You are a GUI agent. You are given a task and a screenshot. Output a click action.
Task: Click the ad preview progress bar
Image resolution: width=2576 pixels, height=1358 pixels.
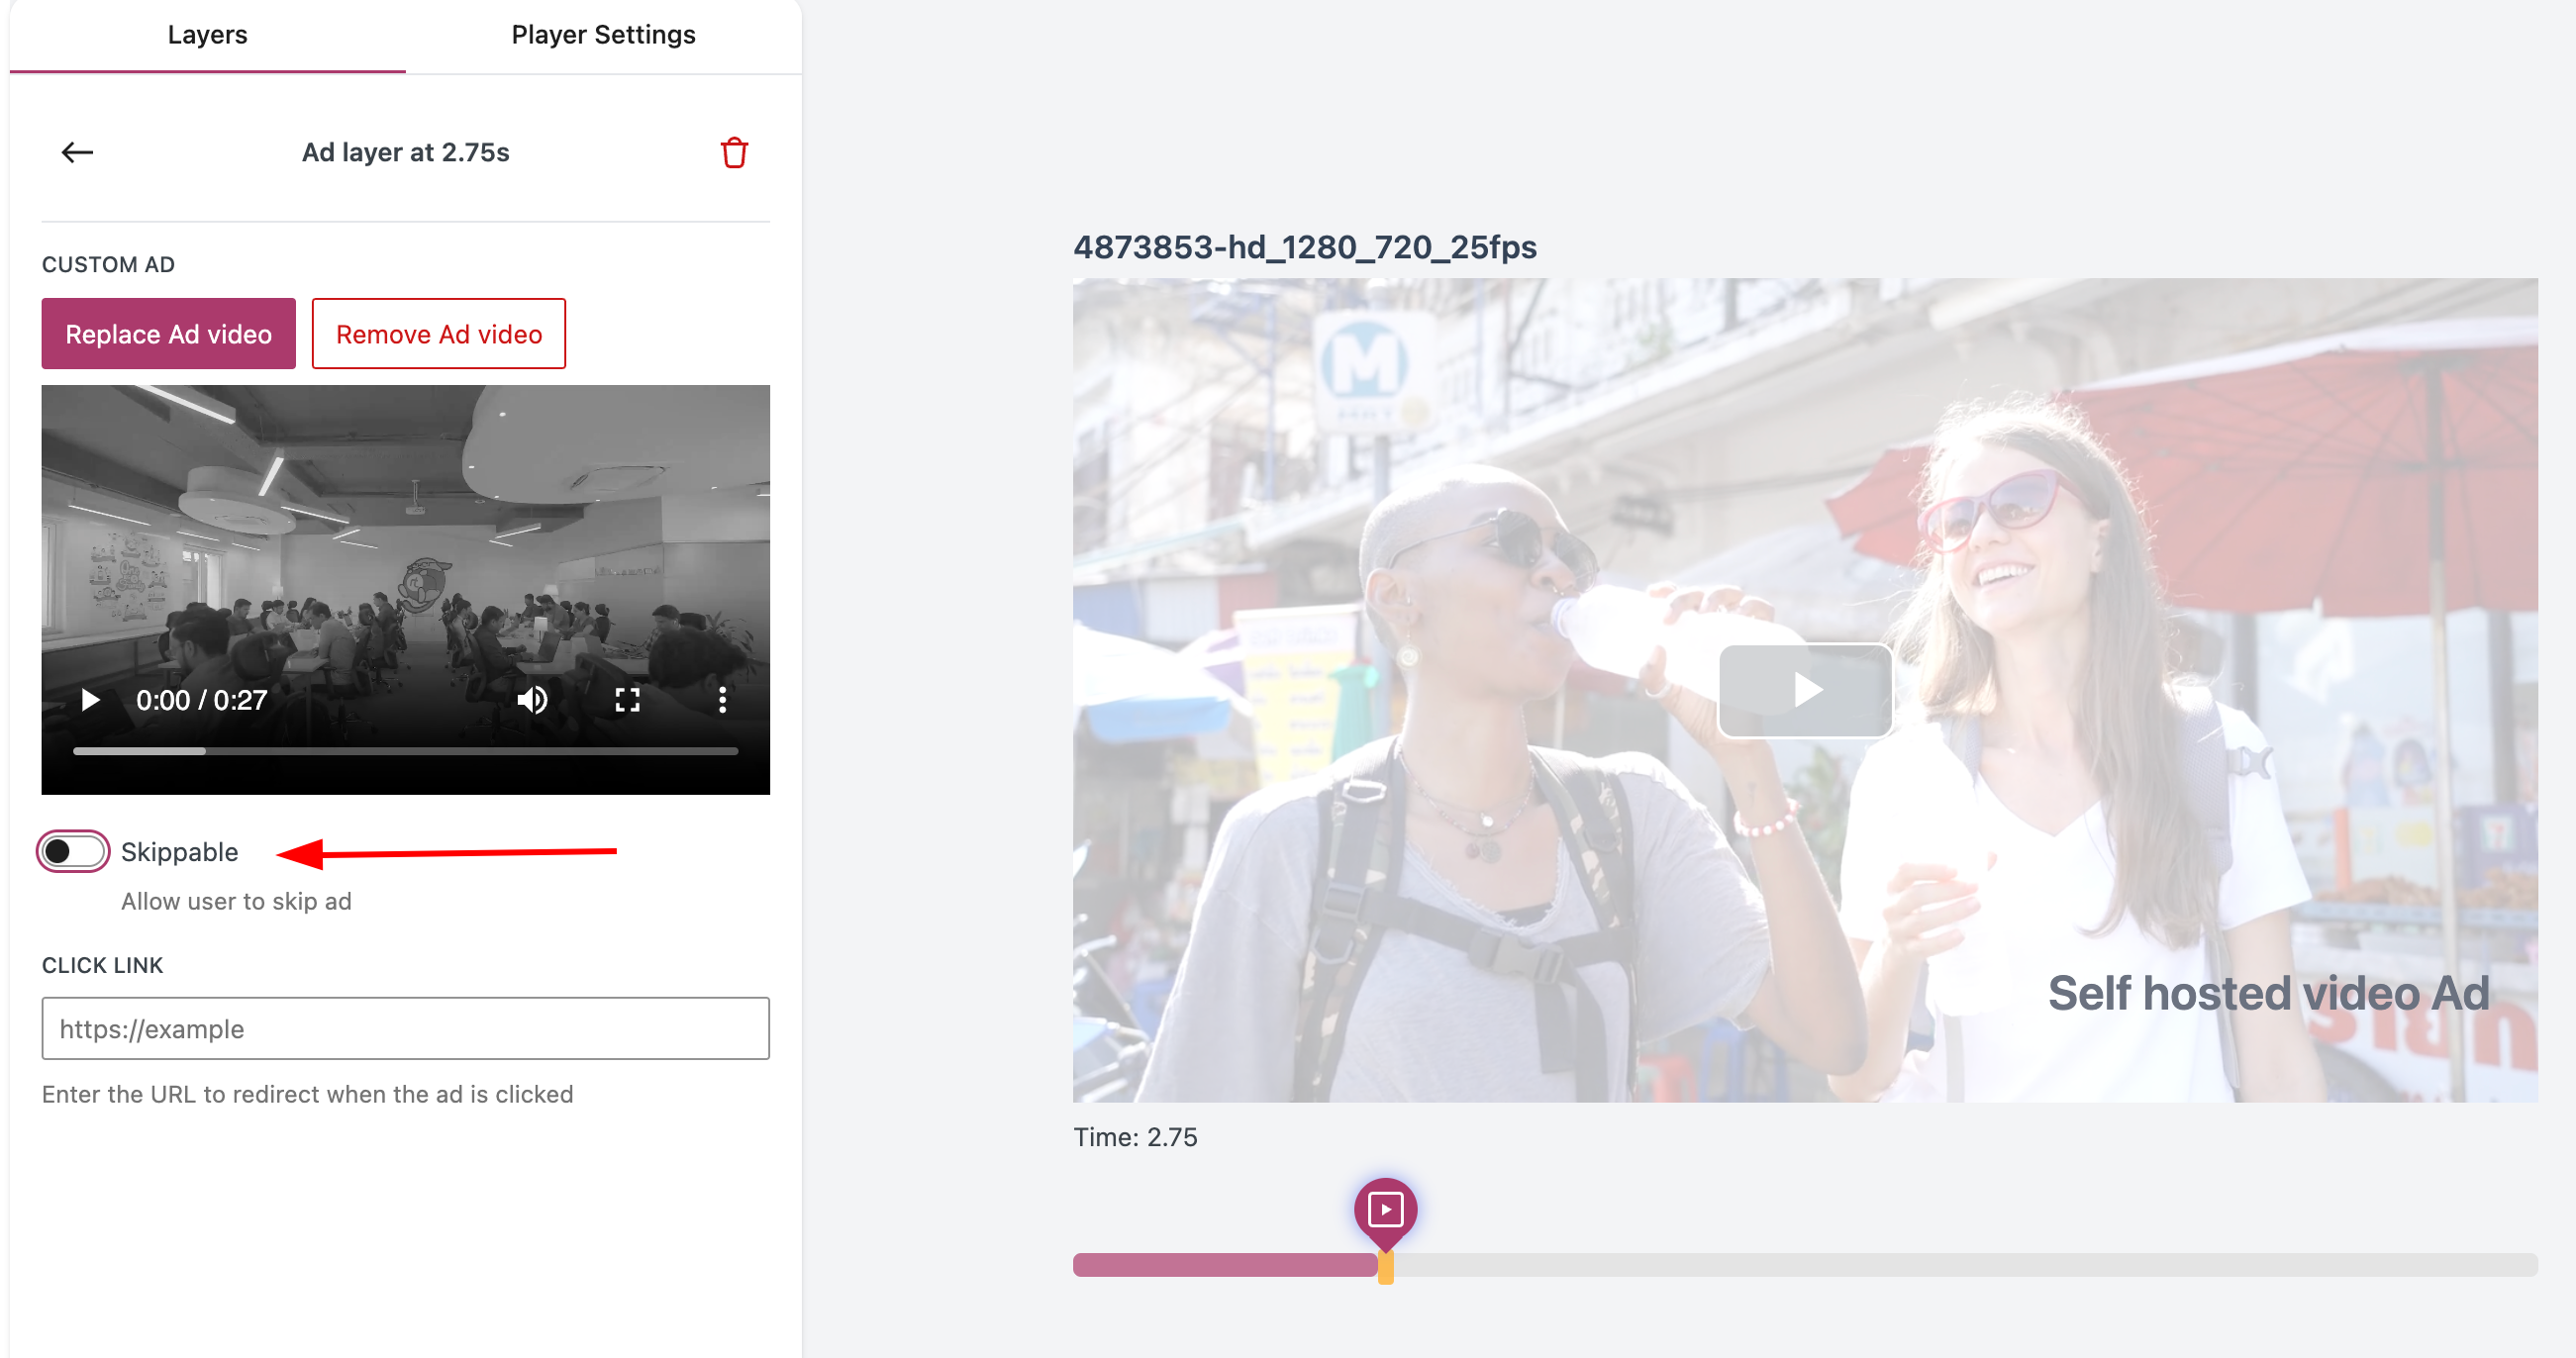pyautogui.click(x=405, y=750)
